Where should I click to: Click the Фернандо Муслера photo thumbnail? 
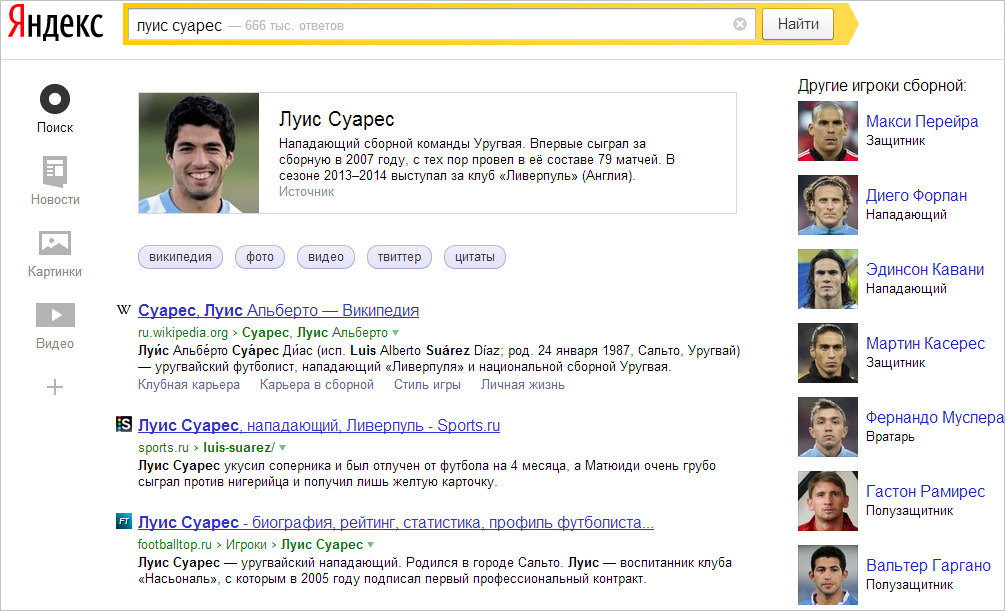coord(827,427)
